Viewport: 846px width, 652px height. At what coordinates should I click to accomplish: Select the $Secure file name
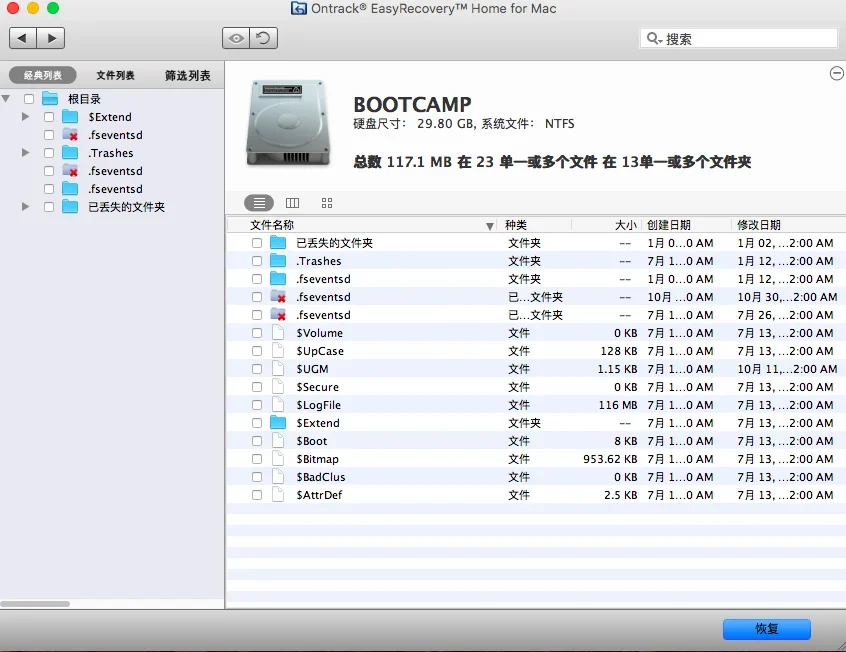point(318,387)
